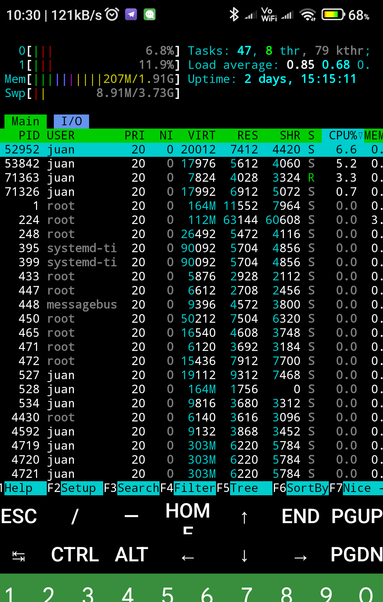
Task: Open F6 SortBy menu
Action: coord(300,488)
